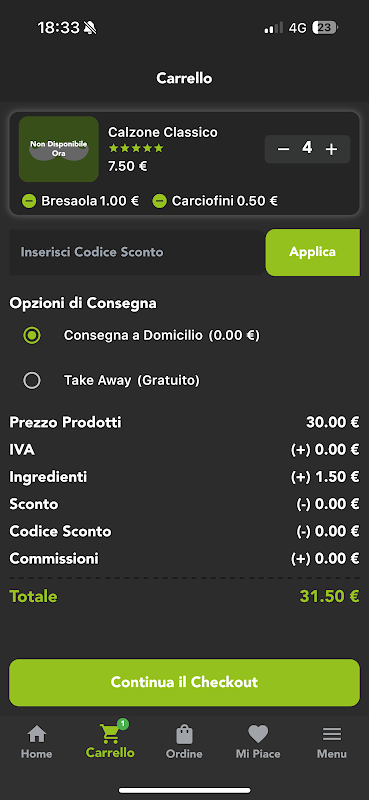Tap the battery indicator in status bar
This screenshot has height=800, width=369.
(x=325, y=28)
